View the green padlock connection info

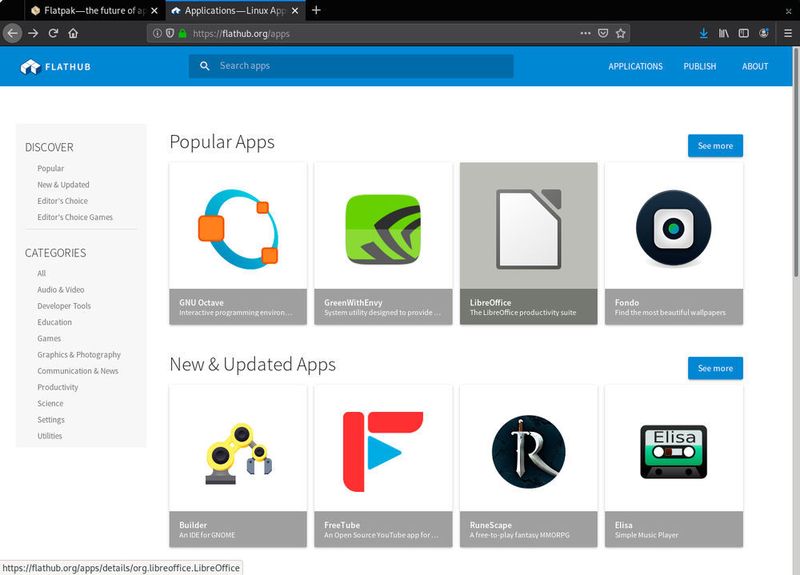point(182,34)
